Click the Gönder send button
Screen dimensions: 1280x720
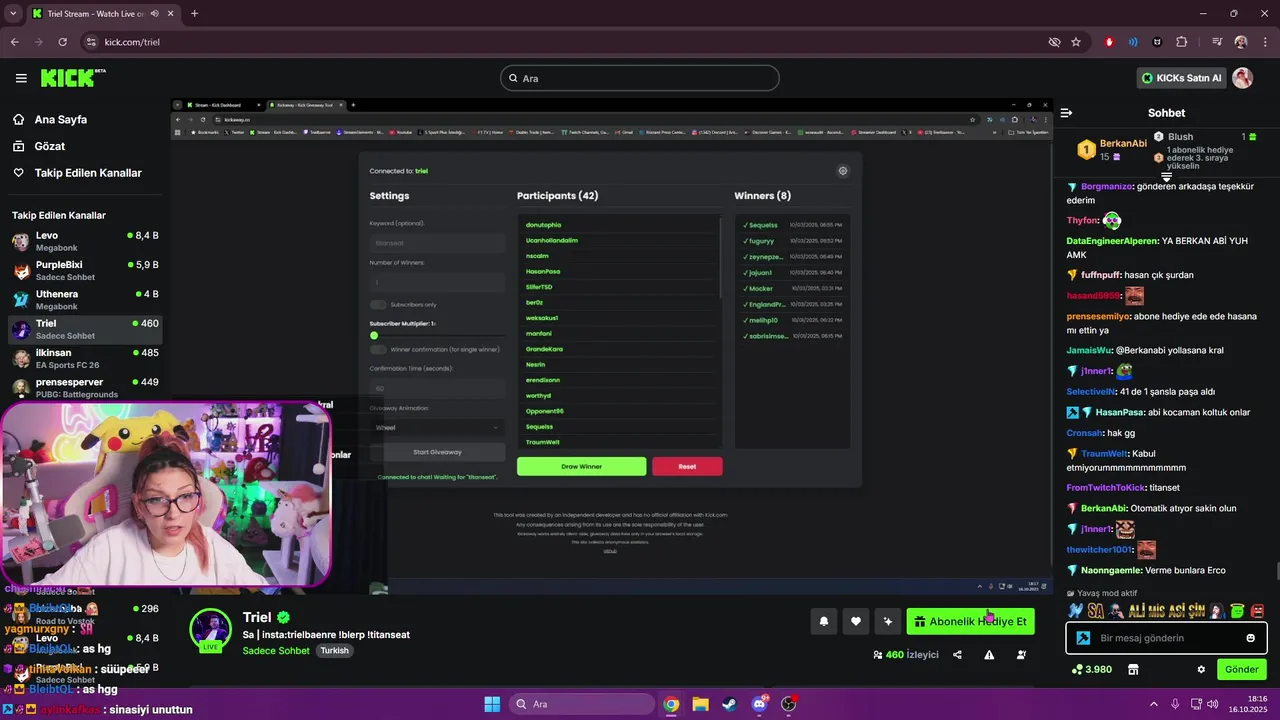tap(1242, 669)
